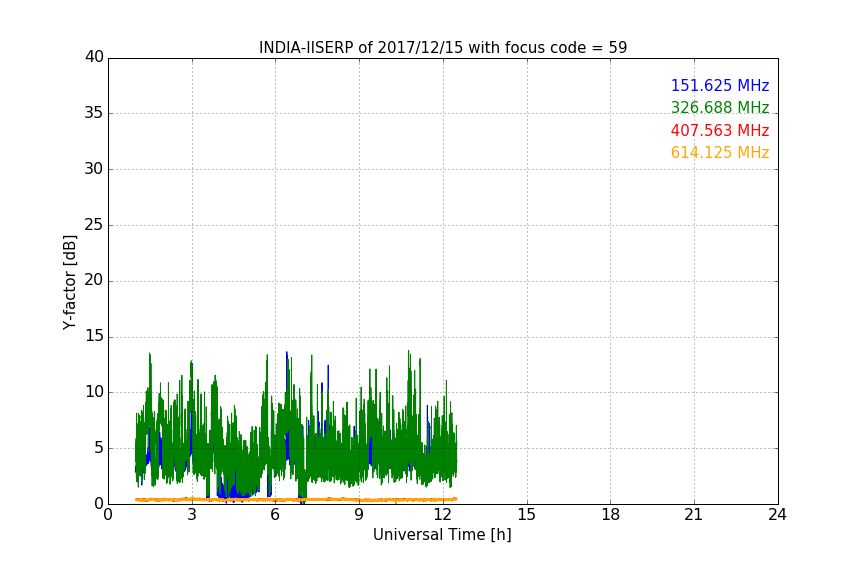Image resolution: width=864 pixels, height=576 pixels.
Task: Click the x-axis tick label 24
Action: click(777, 515)
